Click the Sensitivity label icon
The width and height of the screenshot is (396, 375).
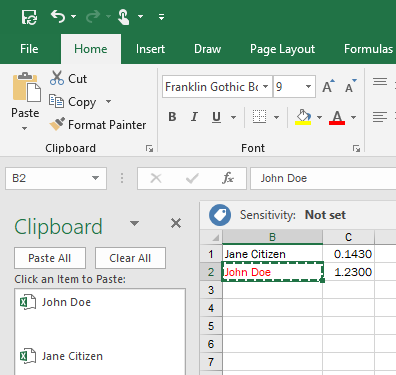(x=220, y=215)
